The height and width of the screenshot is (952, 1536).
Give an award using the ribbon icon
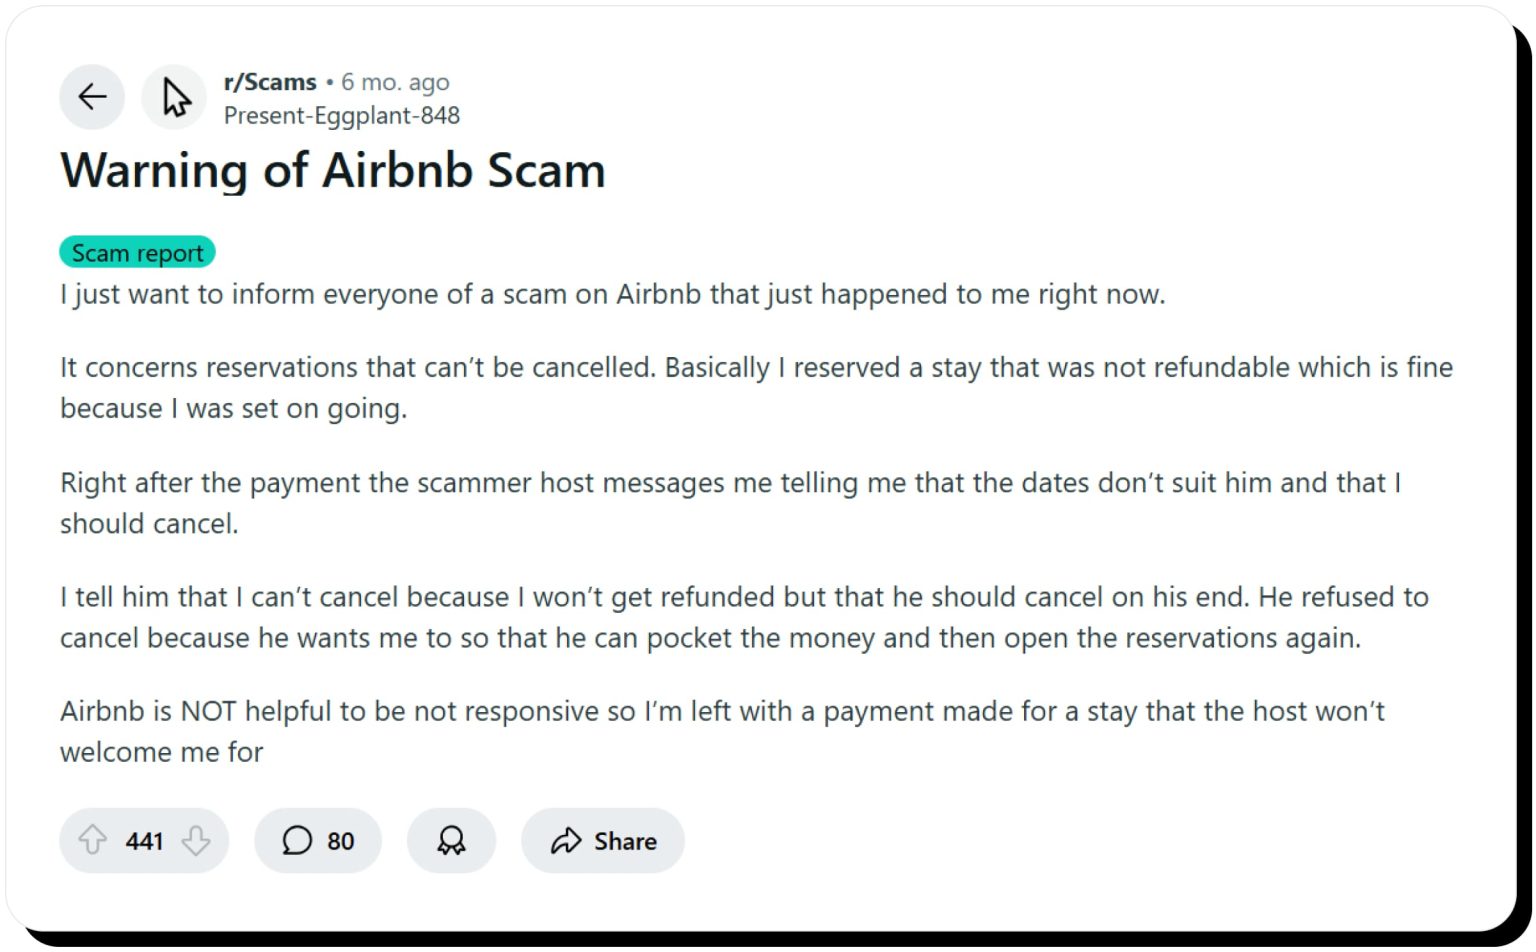coord(450,841)
